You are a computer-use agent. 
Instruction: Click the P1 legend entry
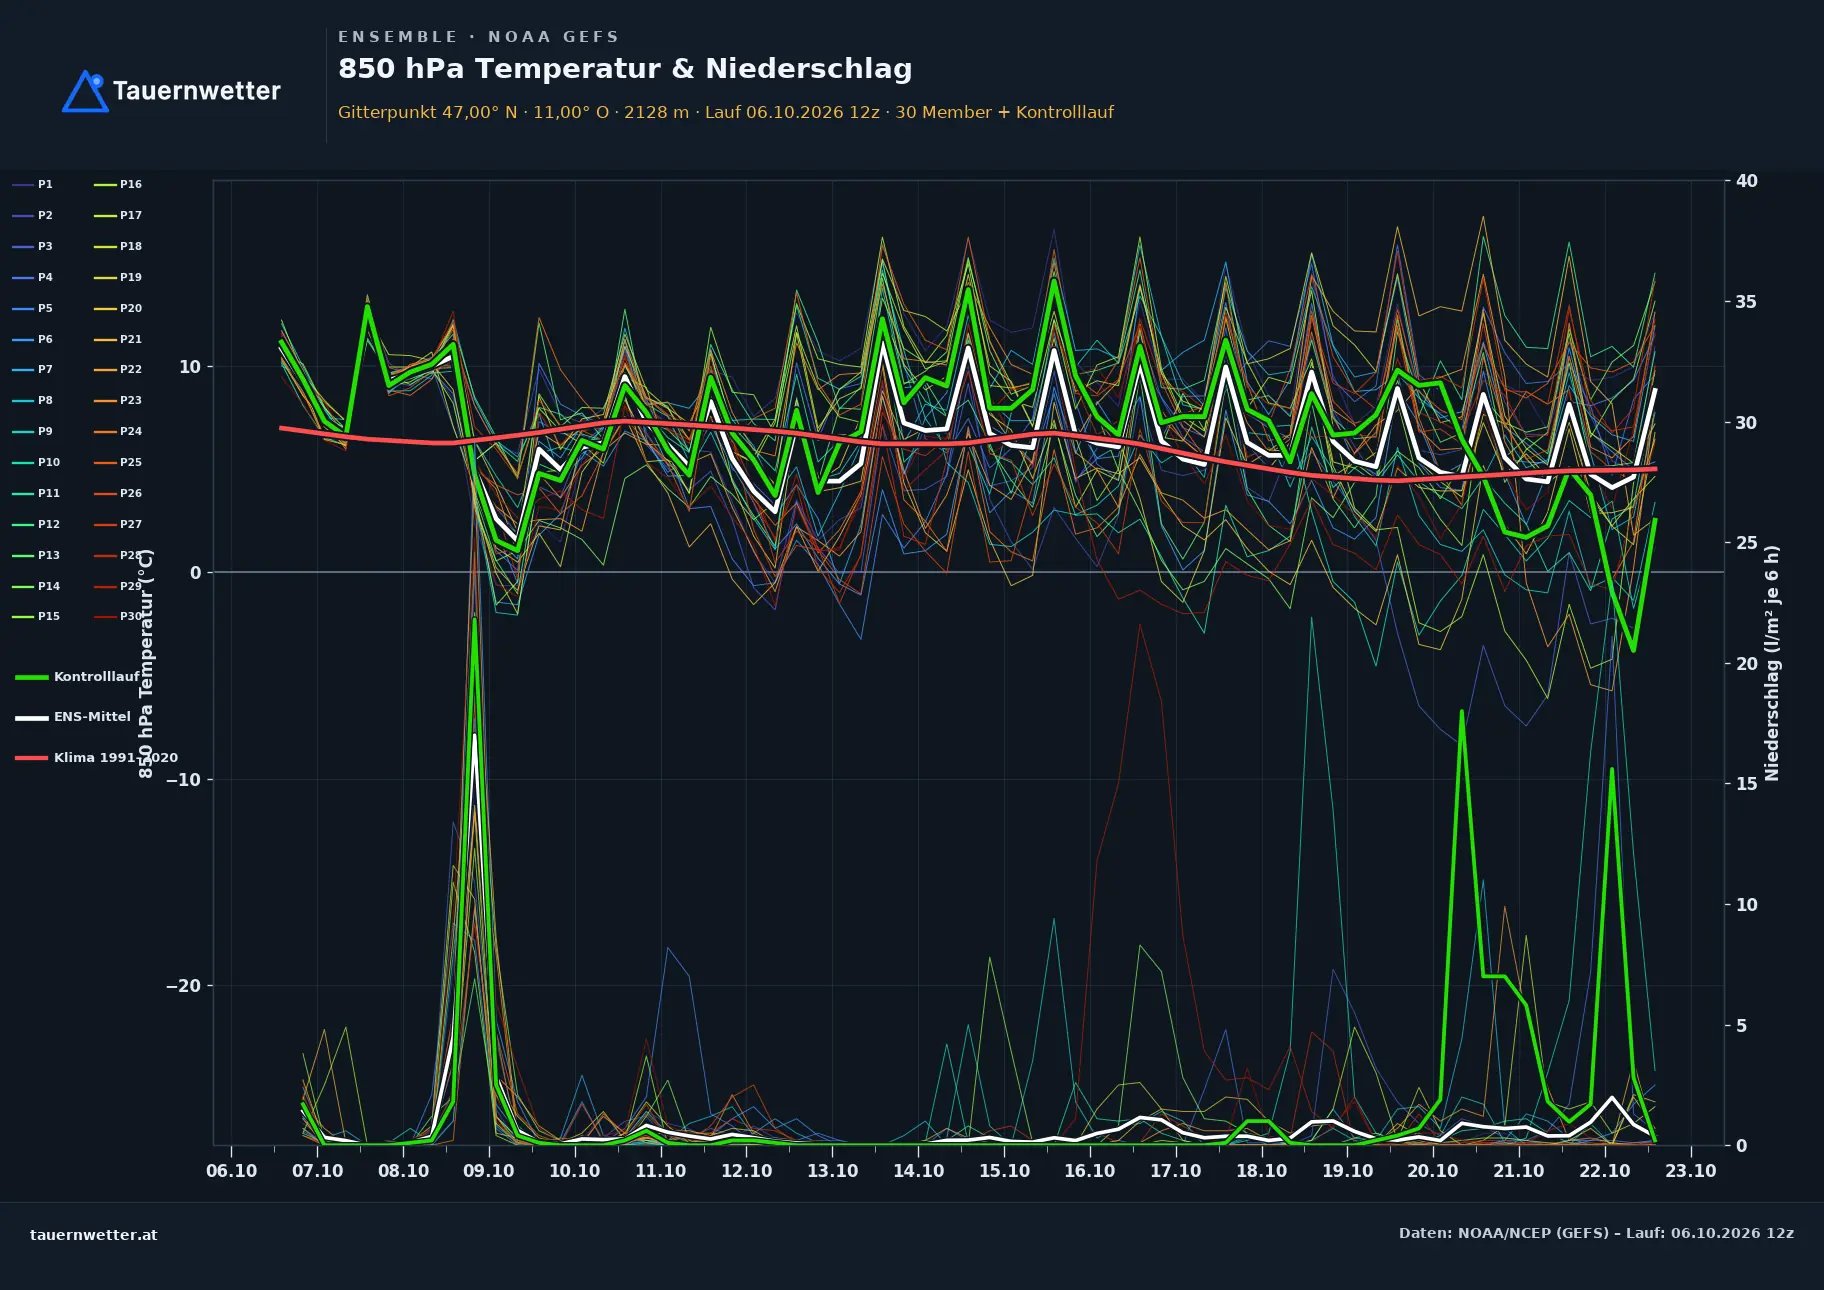coord(32,184)
